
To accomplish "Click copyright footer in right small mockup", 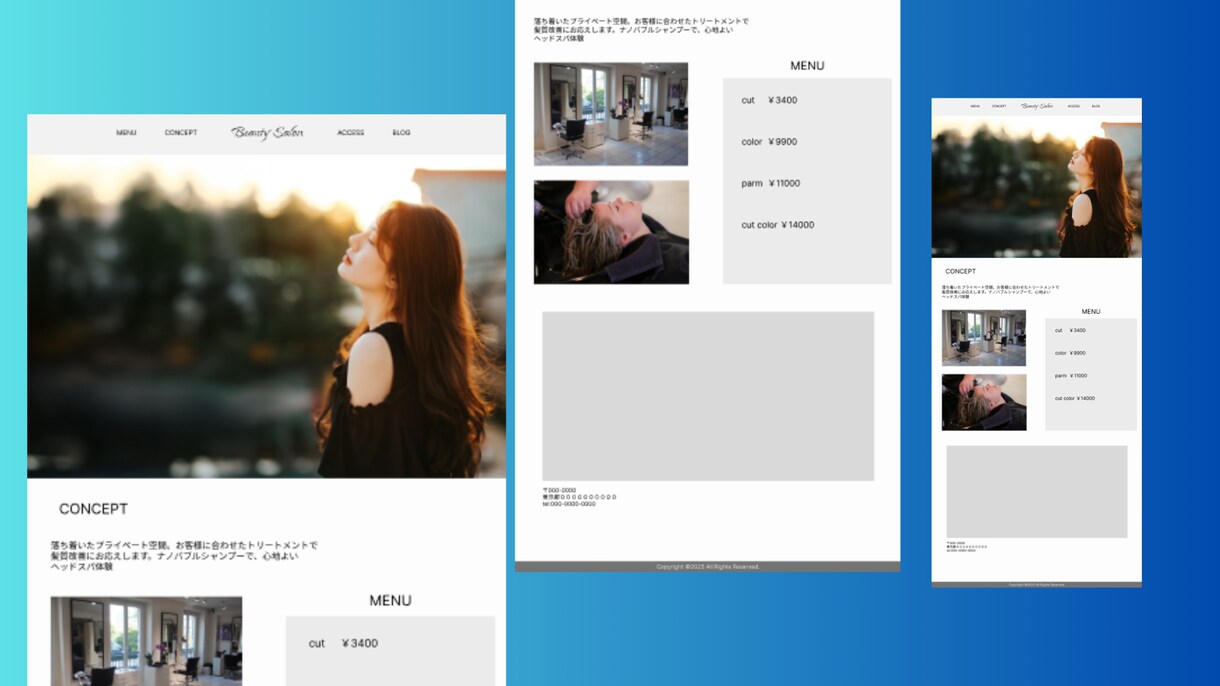I will pos(1036,584).
